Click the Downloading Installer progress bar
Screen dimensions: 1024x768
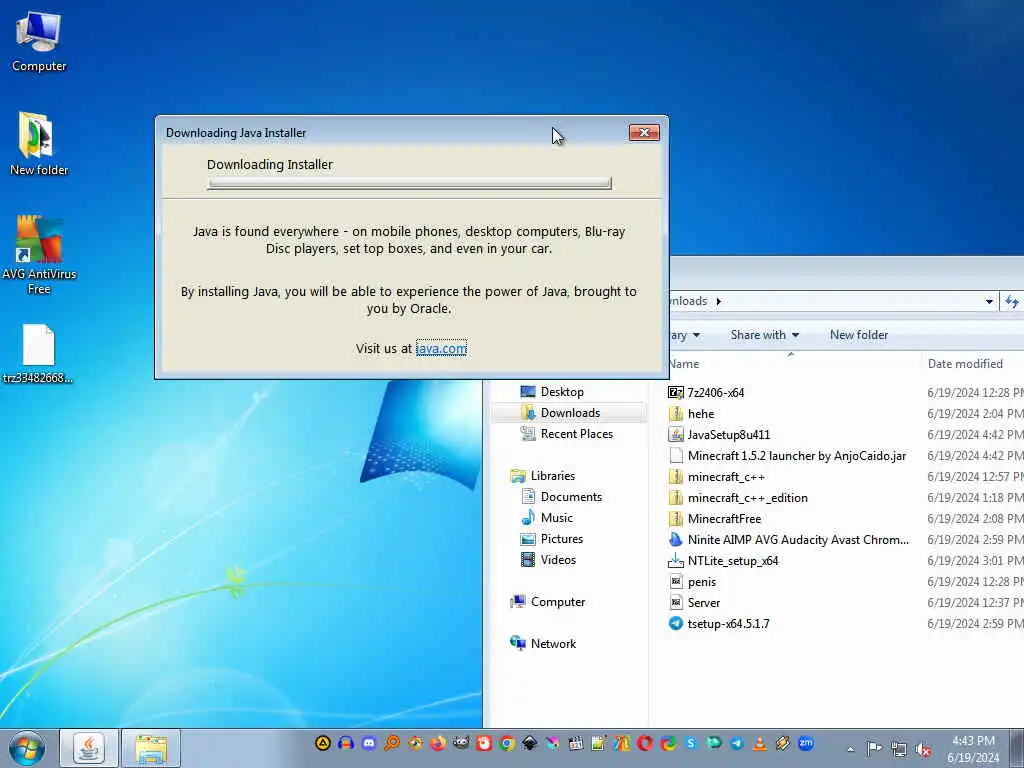click(409, 184)
